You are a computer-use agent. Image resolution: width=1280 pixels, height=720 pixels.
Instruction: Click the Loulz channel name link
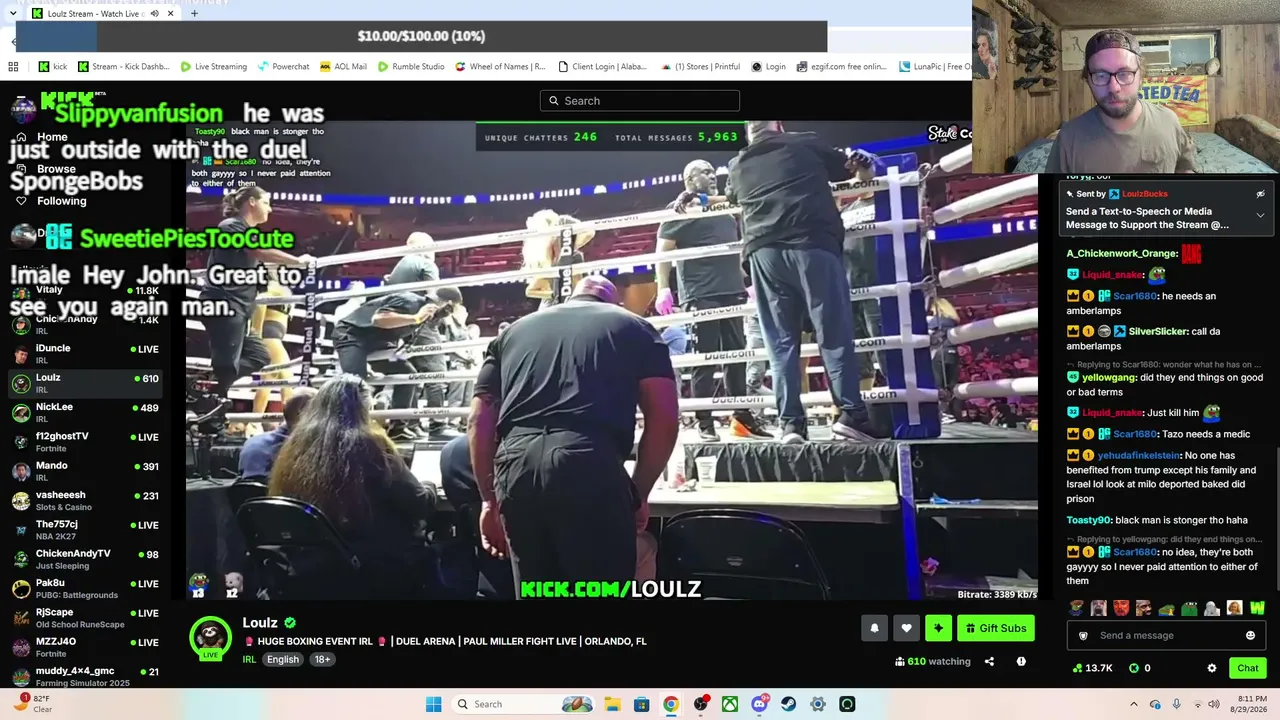click(x=260, y=623)
